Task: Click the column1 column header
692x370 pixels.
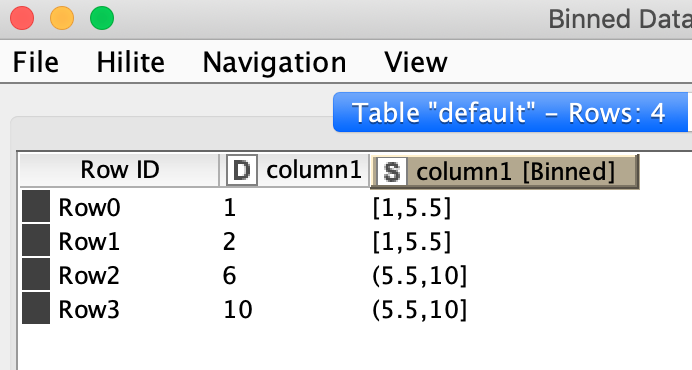Action: pos(294,170)
